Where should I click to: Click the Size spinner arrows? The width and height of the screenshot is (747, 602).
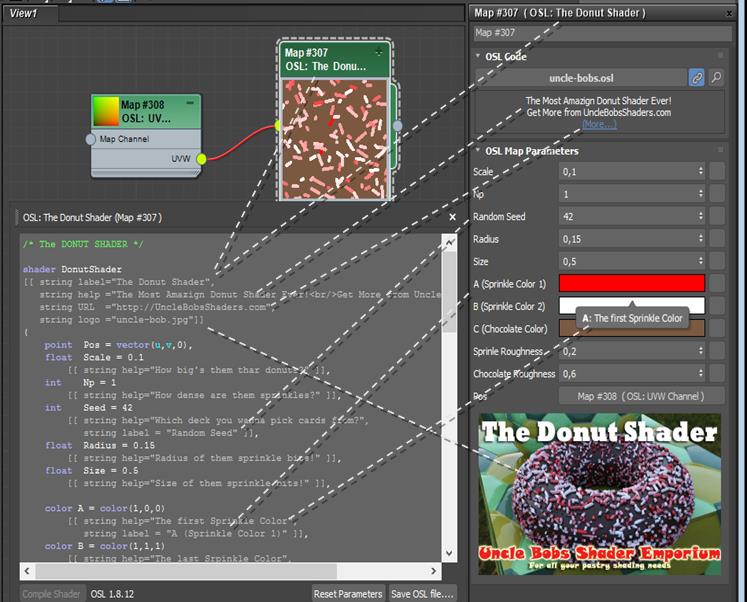pyautogui.click(x=700, y=261)
